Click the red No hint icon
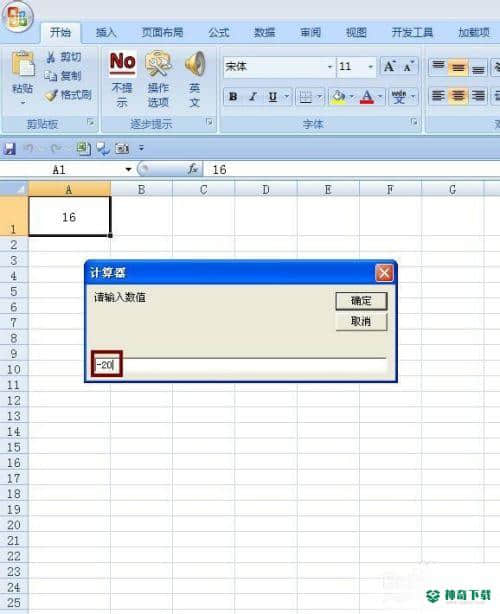This screenshot has height=614, width=500. click(122, 63)
